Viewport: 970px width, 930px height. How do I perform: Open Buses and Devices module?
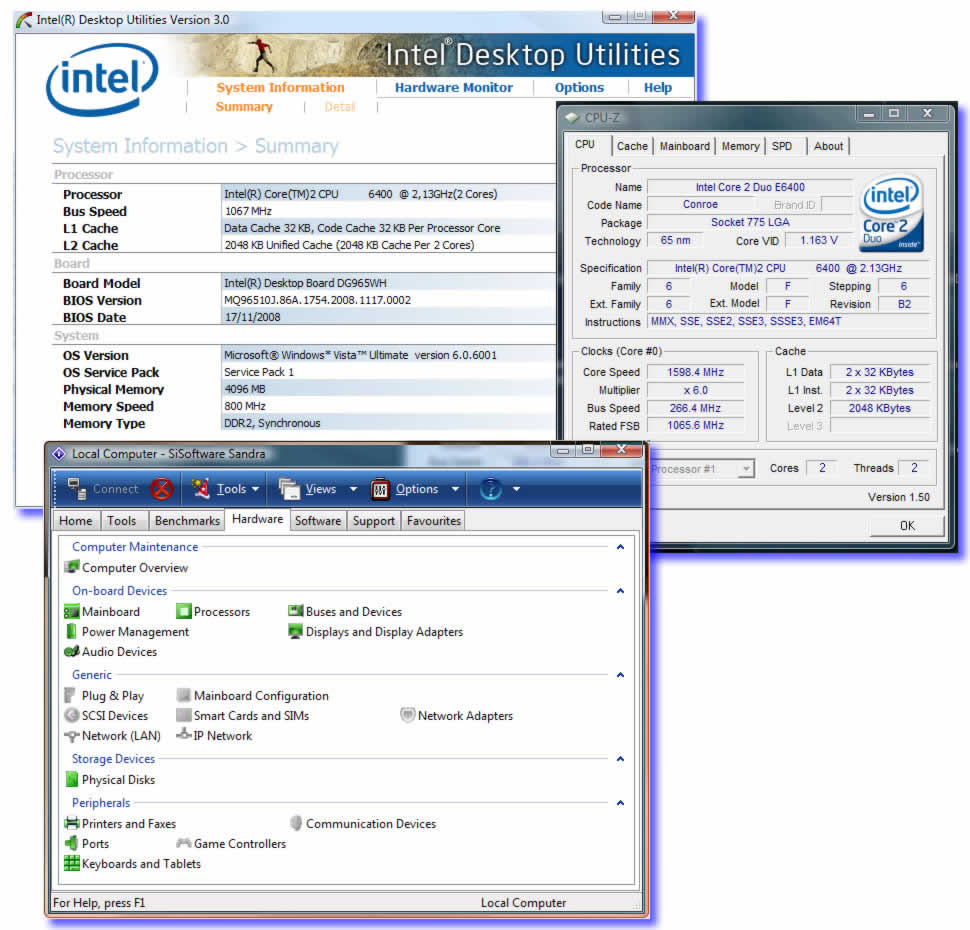(x=345, y=612)
